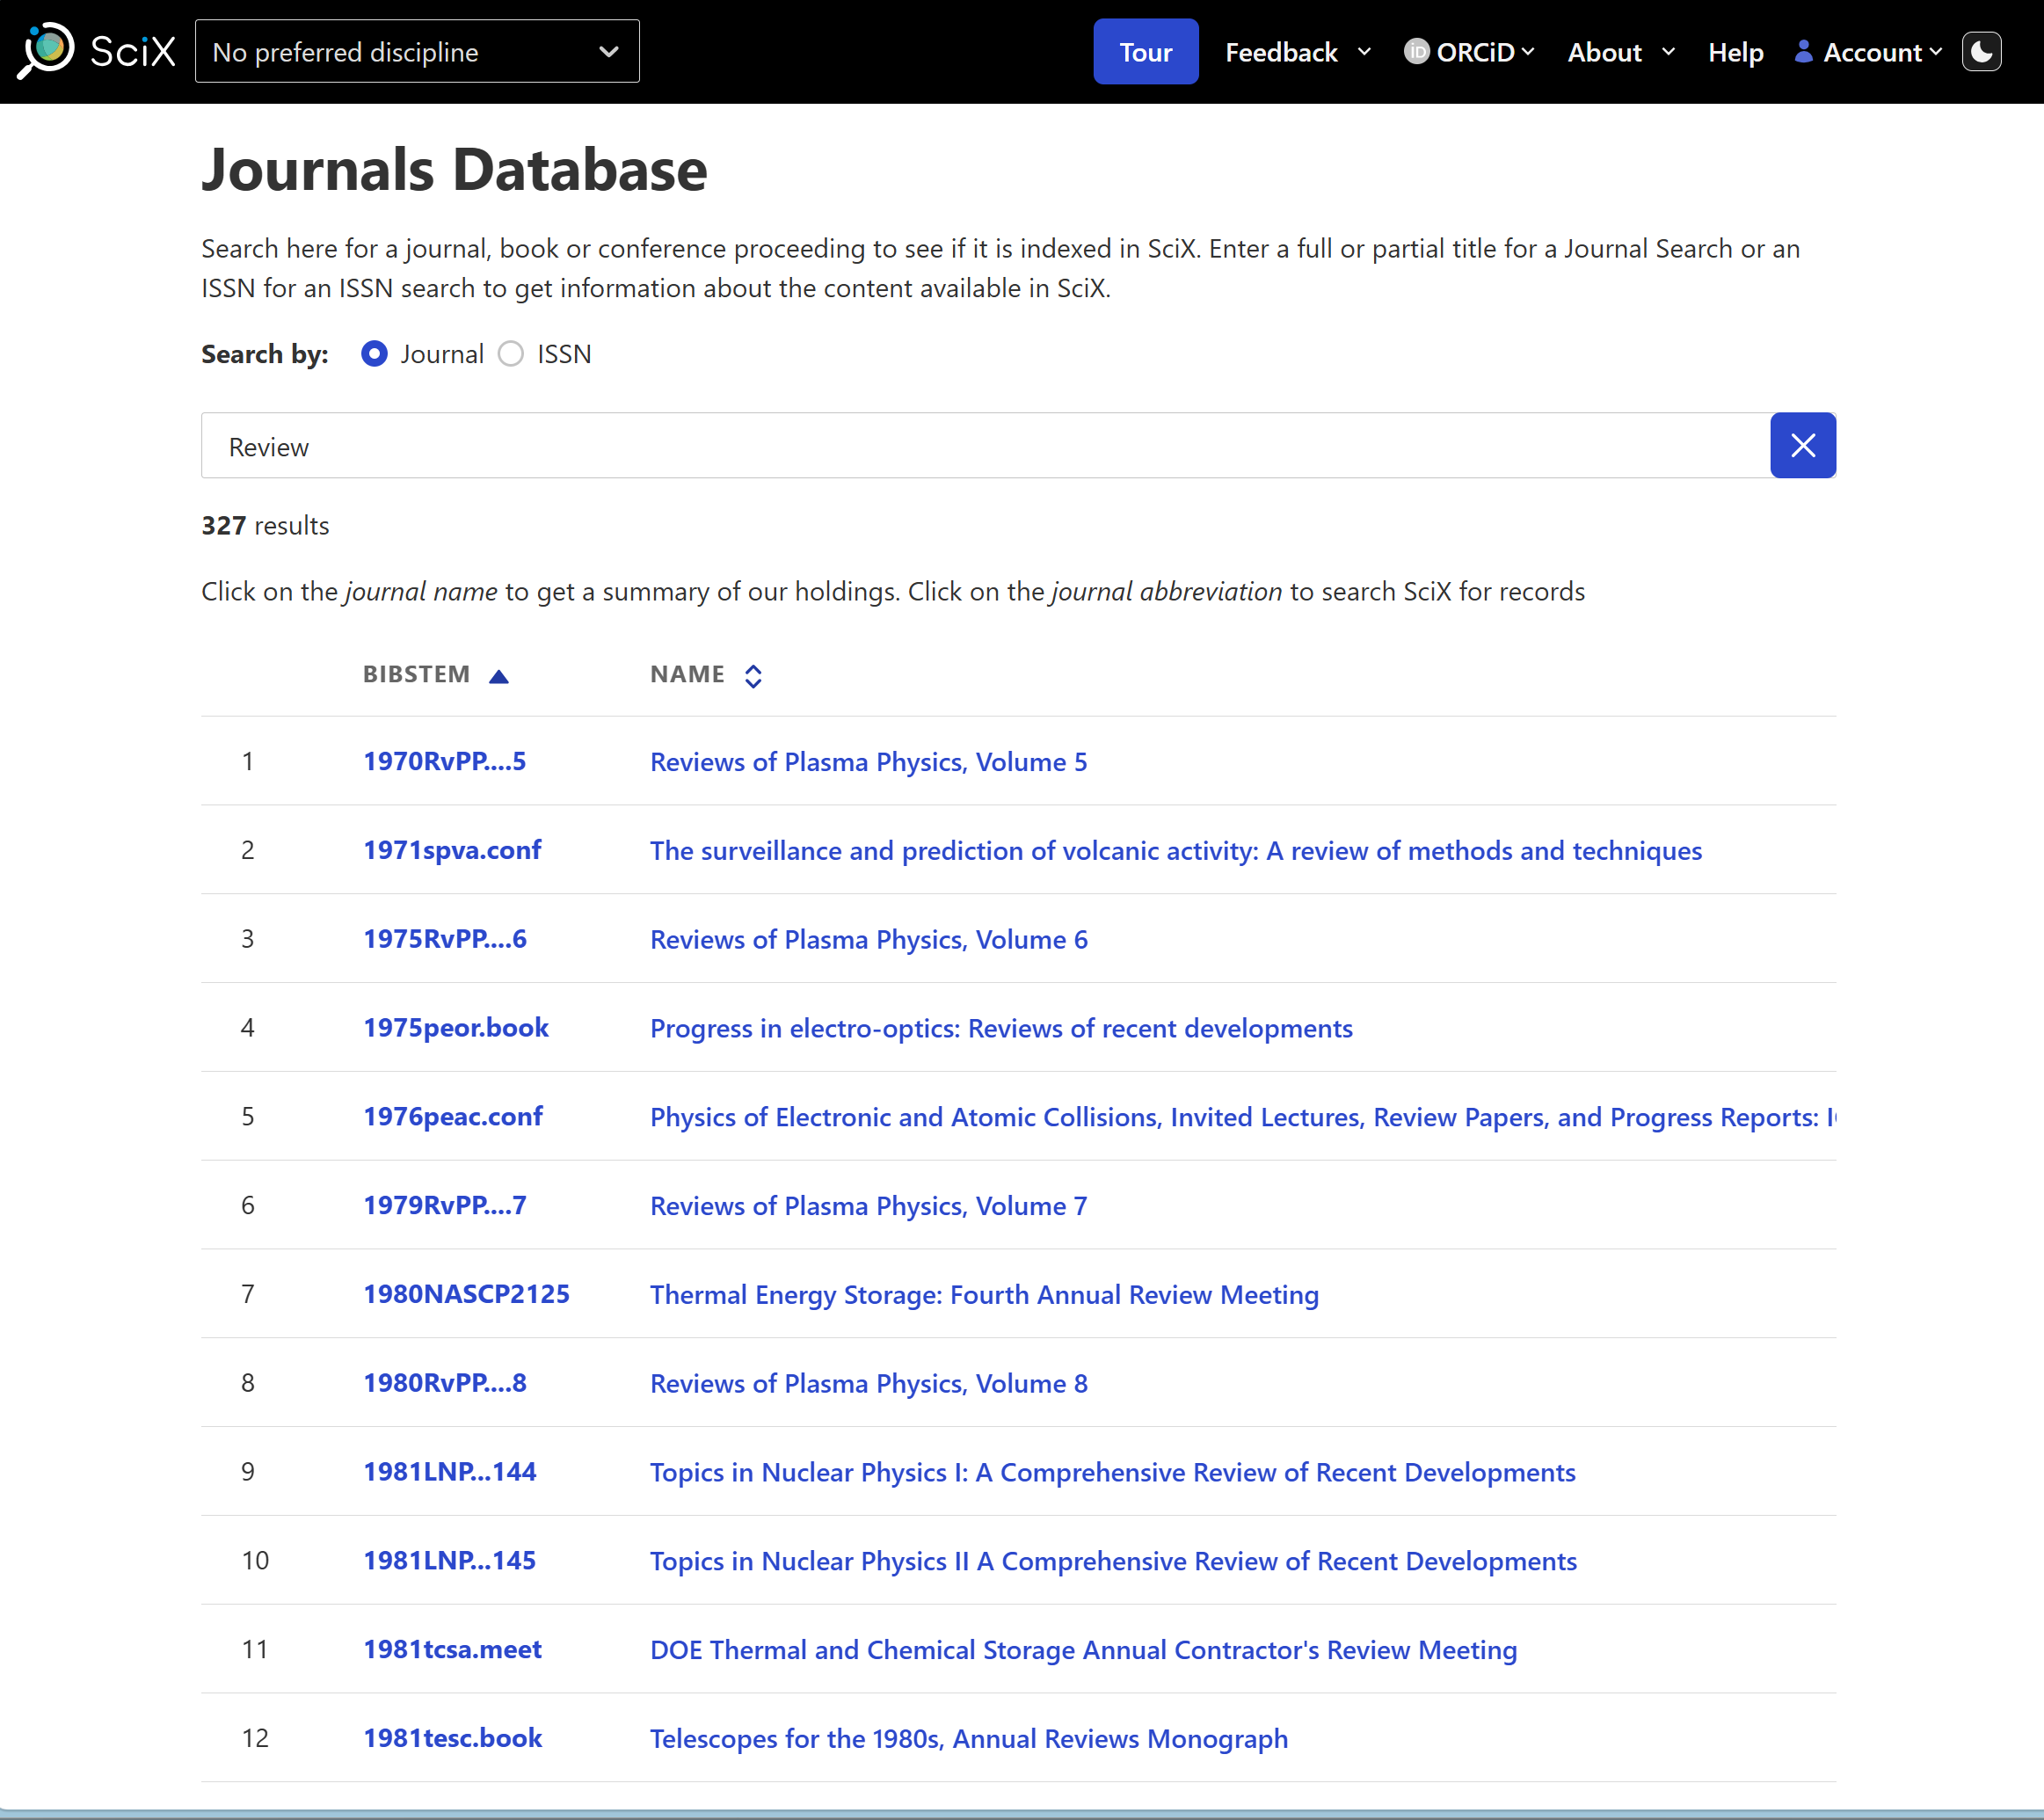Open bibstem 1971spva.conf
The image size is (2044, 1820).
click(x=452, y=850)
